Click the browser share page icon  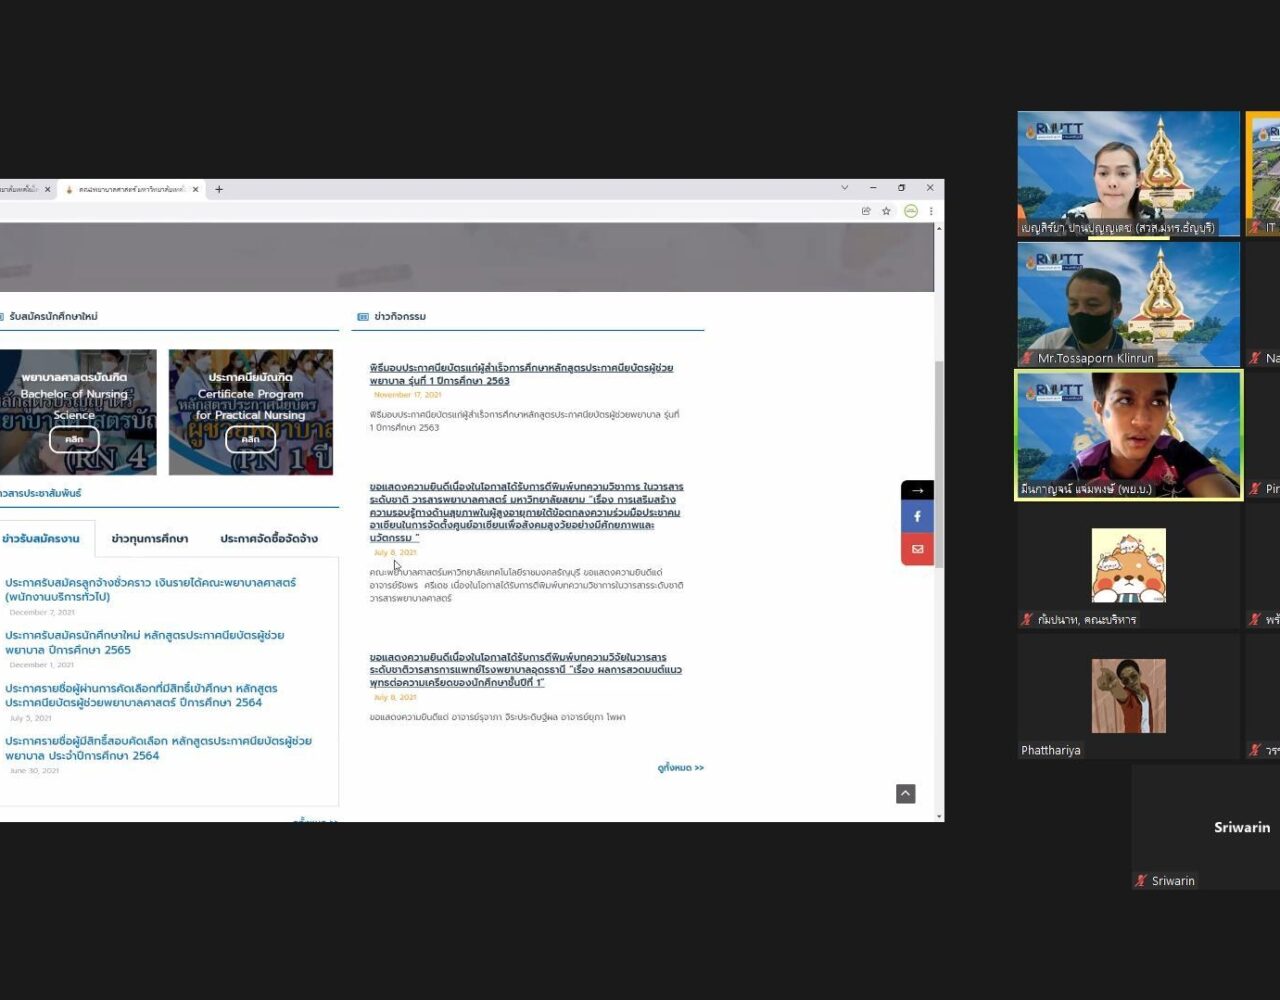click(866, 211)
